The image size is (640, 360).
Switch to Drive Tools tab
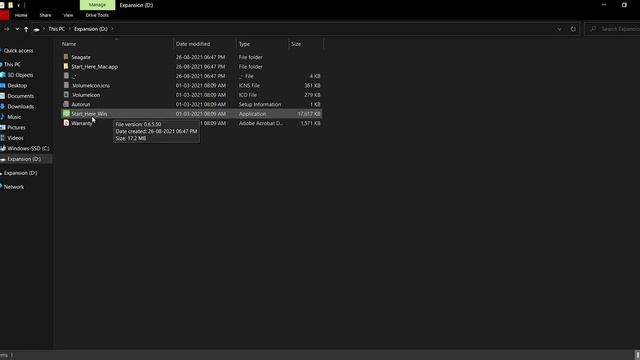(97, 15)
